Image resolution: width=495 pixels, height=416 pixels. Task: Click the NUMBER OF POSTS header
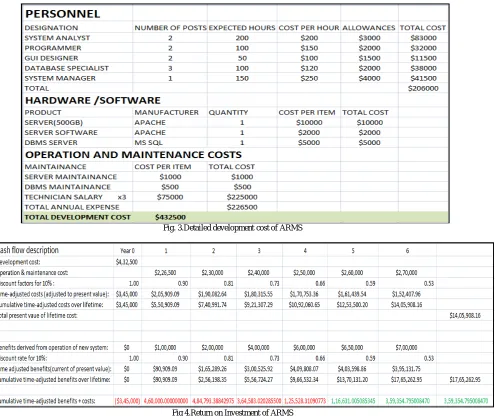pyautogui.click(x=170, y=28)
